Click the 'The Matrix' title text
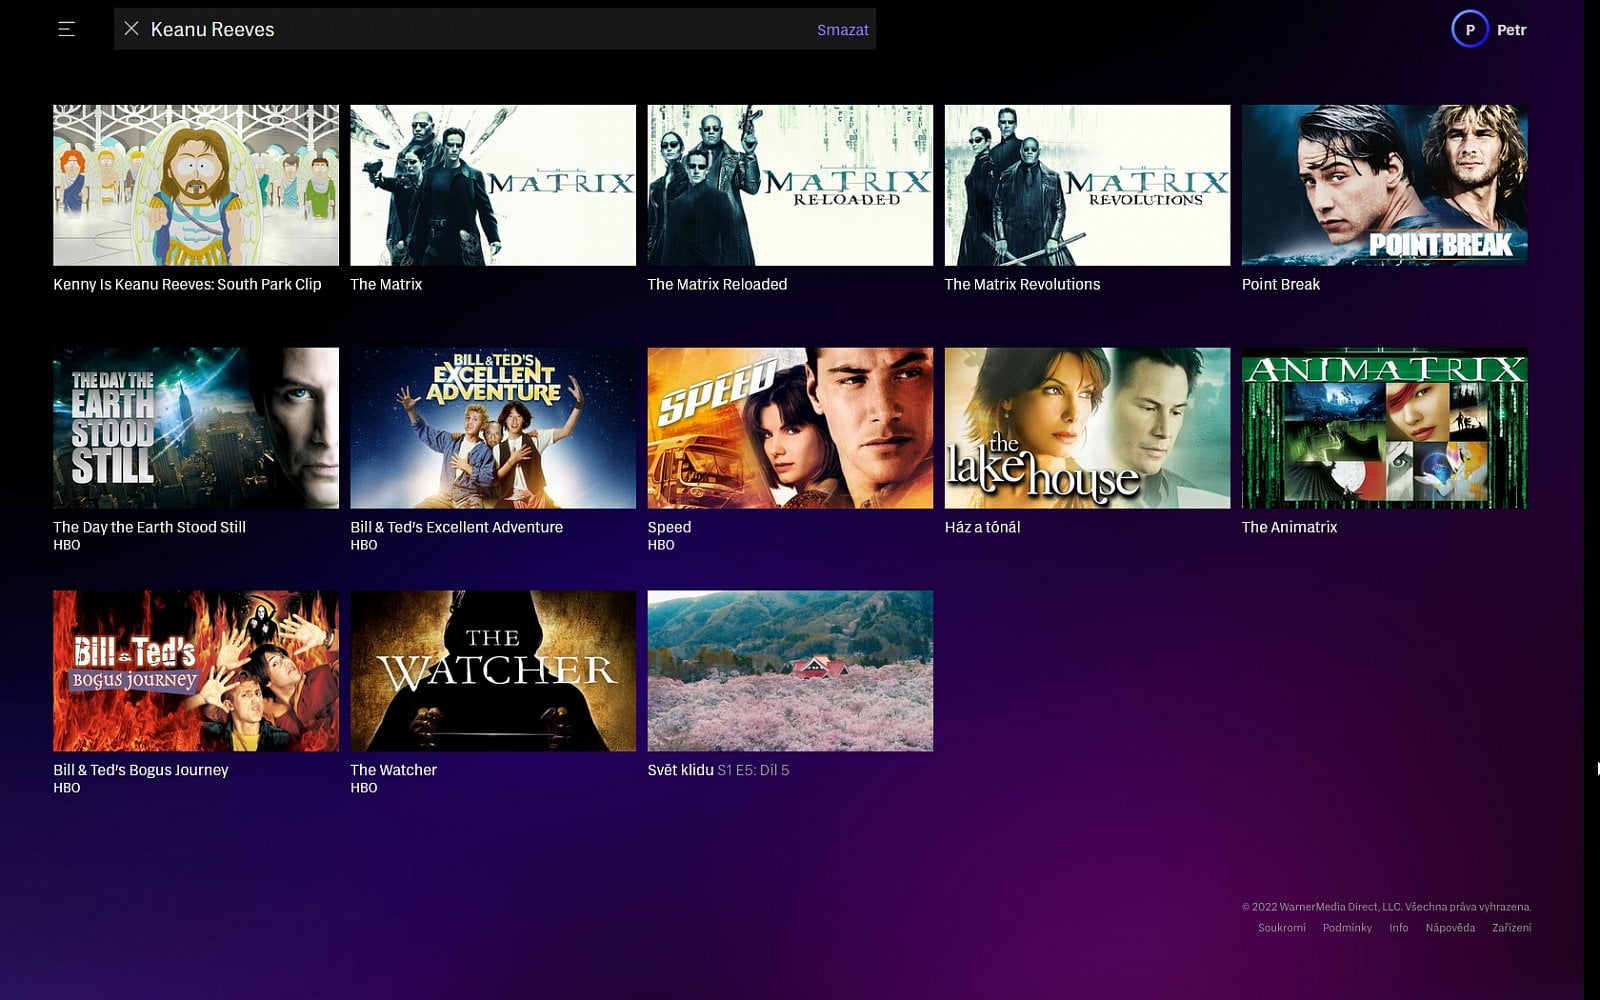Screen dimensions: 1600x1000 [386, 284]
